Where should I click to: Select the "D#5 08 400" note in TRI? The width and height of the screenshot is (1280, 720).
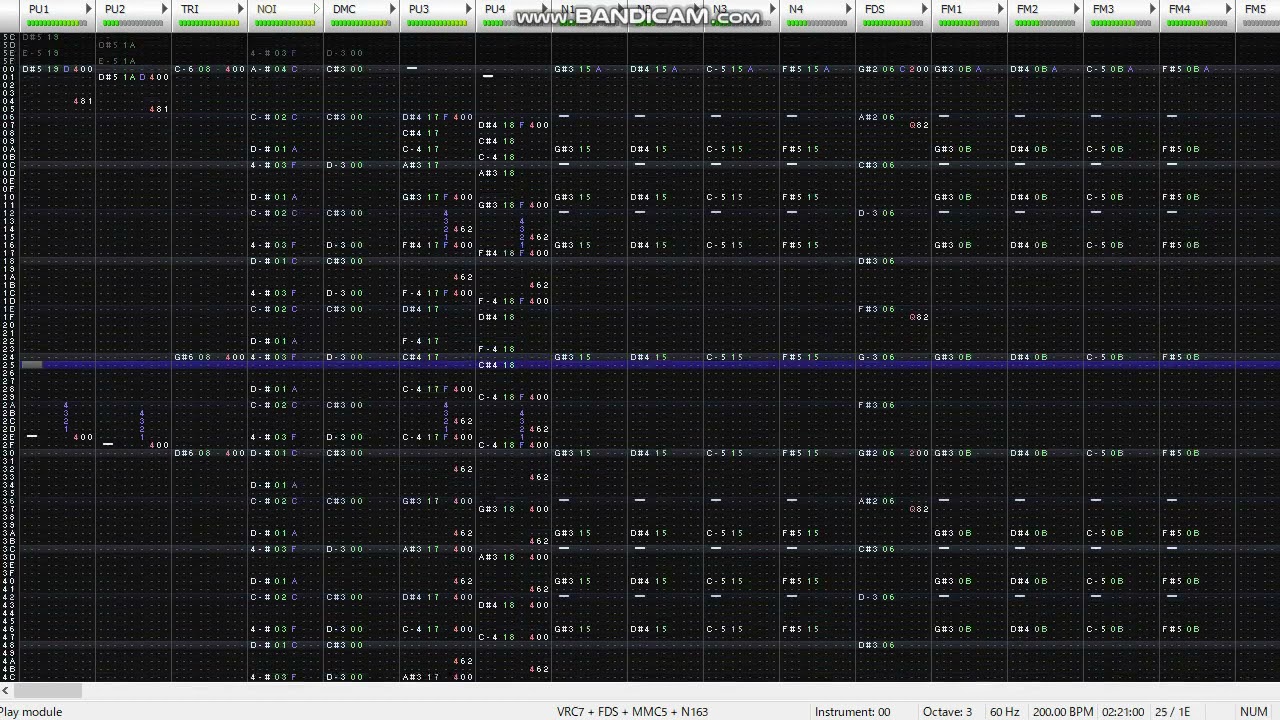(209, 453)
